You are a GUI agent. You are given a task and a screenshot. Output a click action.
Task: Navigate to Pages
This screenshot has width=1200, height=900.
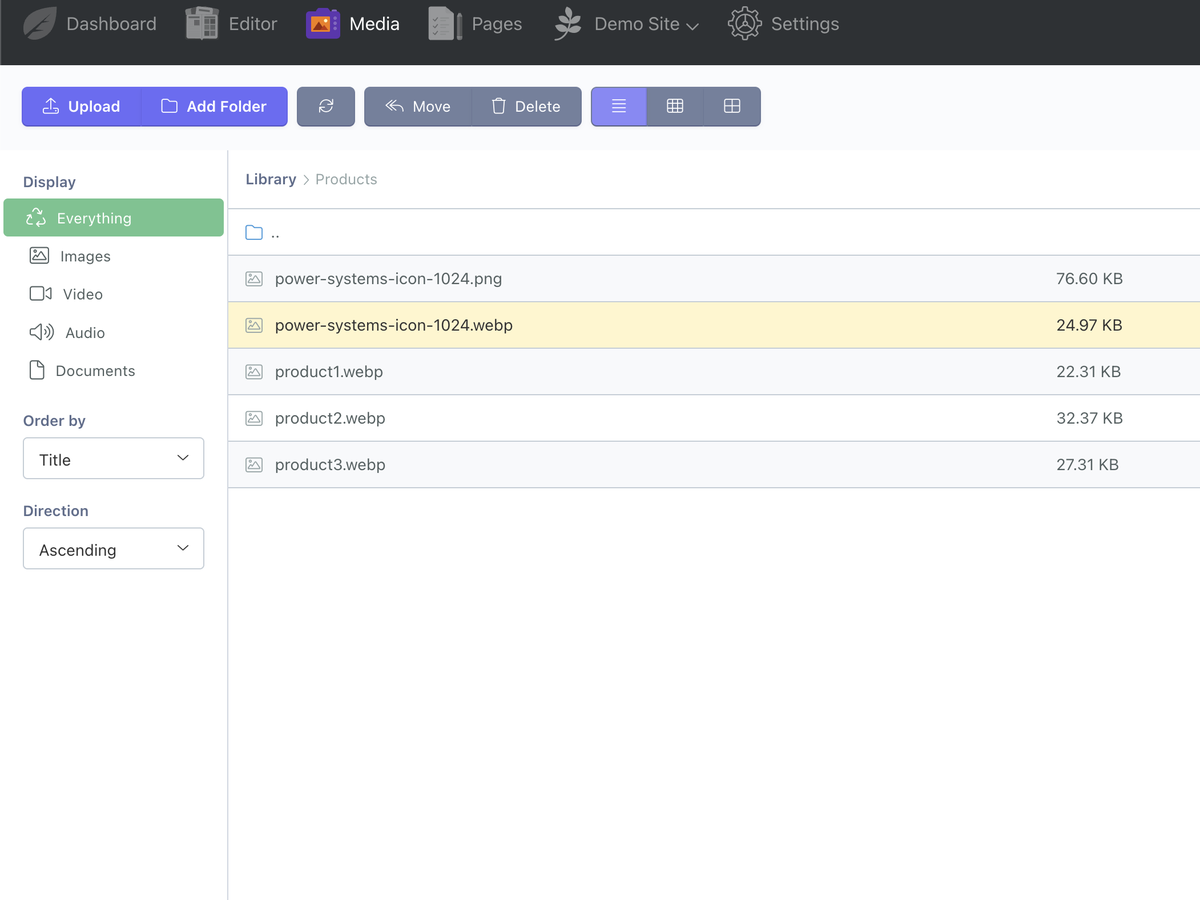click(497, 24)
